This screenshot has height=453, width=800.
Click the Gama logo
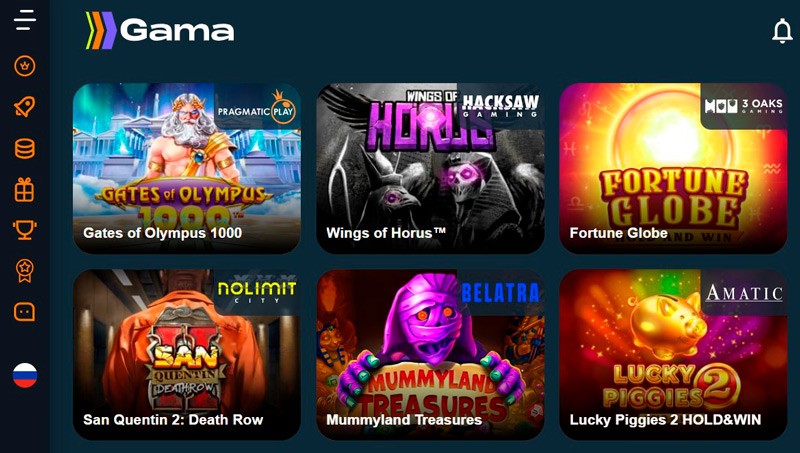[160, 31]
